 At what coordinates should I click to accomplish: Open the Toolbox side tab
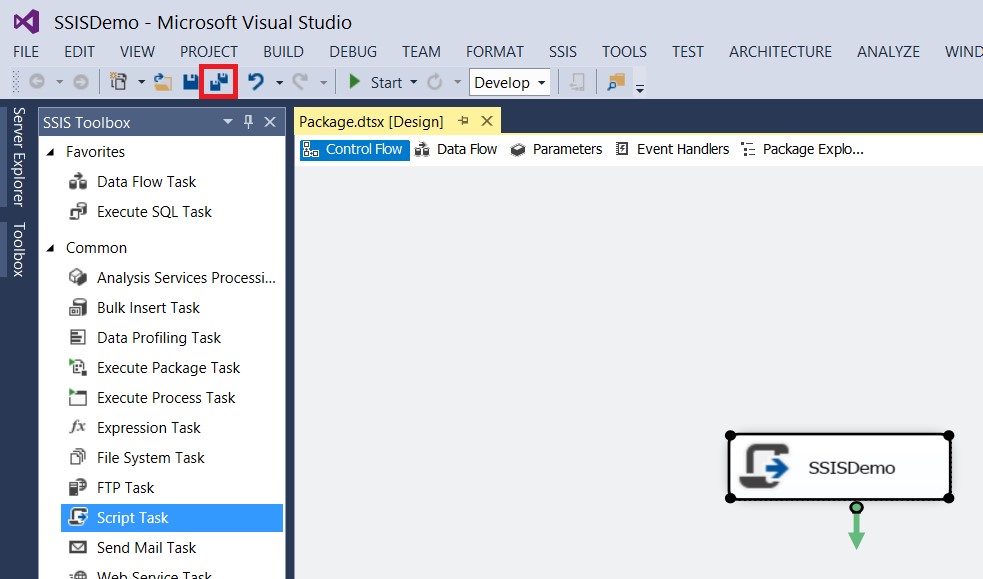(19, 249)
